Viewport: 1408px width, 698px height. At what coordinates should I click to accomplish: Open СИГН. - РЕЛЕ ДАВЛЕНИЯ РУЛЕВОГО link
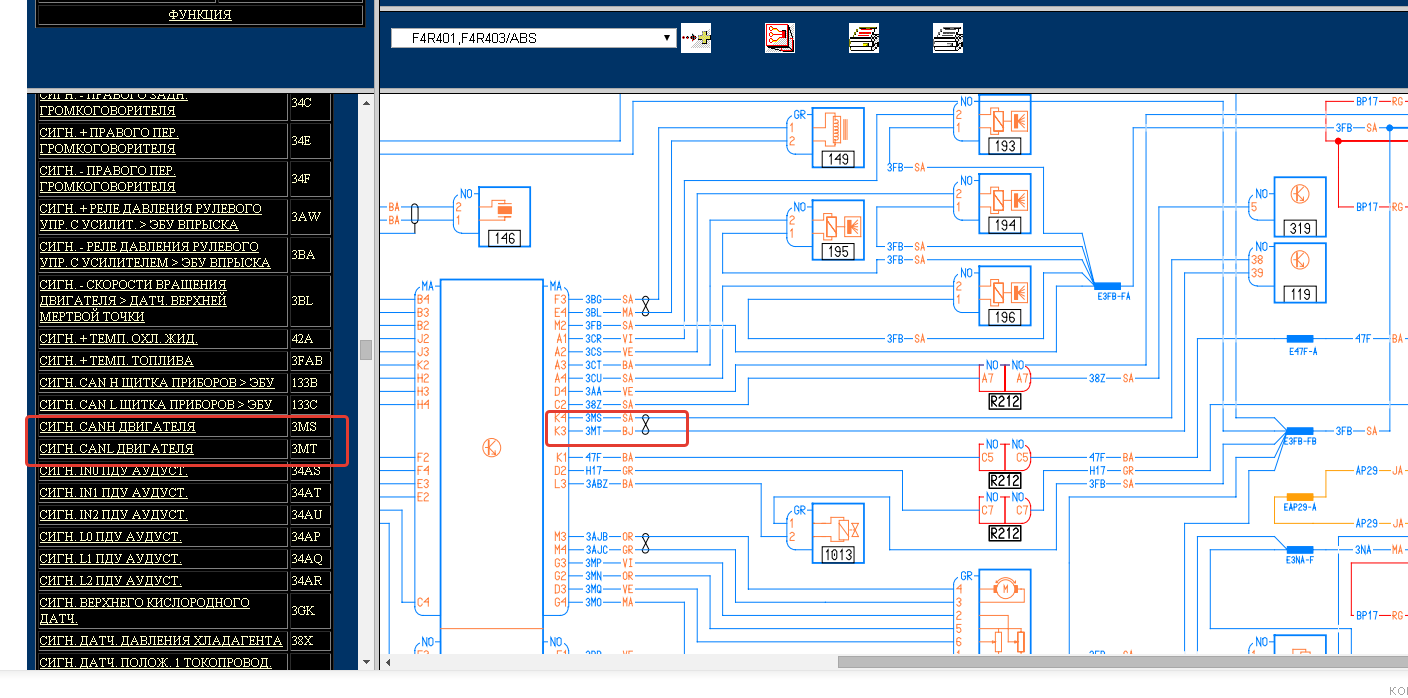point(155,255)
